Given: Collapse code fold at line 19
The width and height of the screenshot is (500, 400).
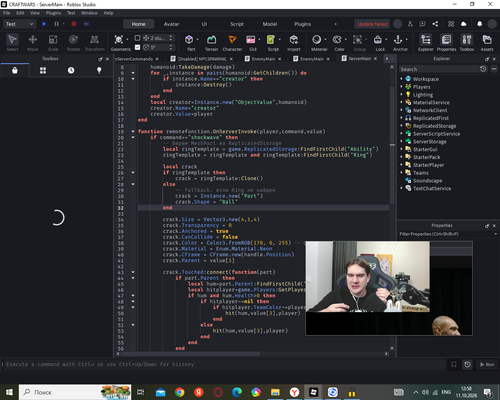Looking at the screenshot, I should pos(133,132).
